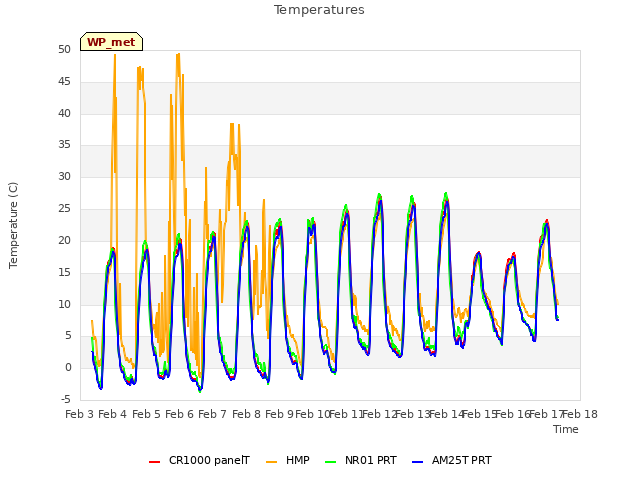
Task: Click the Feb 8 axis label
Action: click(x=246, y=414)
